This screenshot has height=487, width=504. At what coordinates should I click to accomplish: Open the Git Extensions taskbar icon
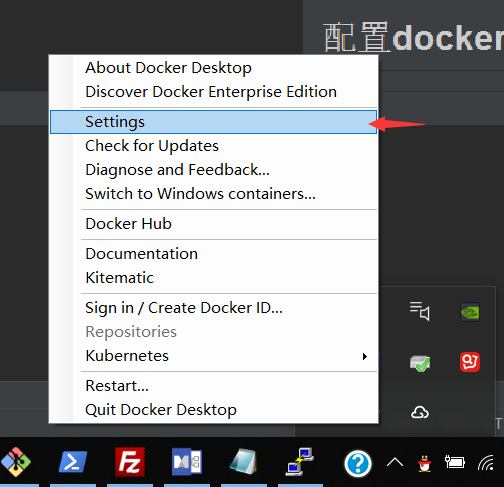16,462
